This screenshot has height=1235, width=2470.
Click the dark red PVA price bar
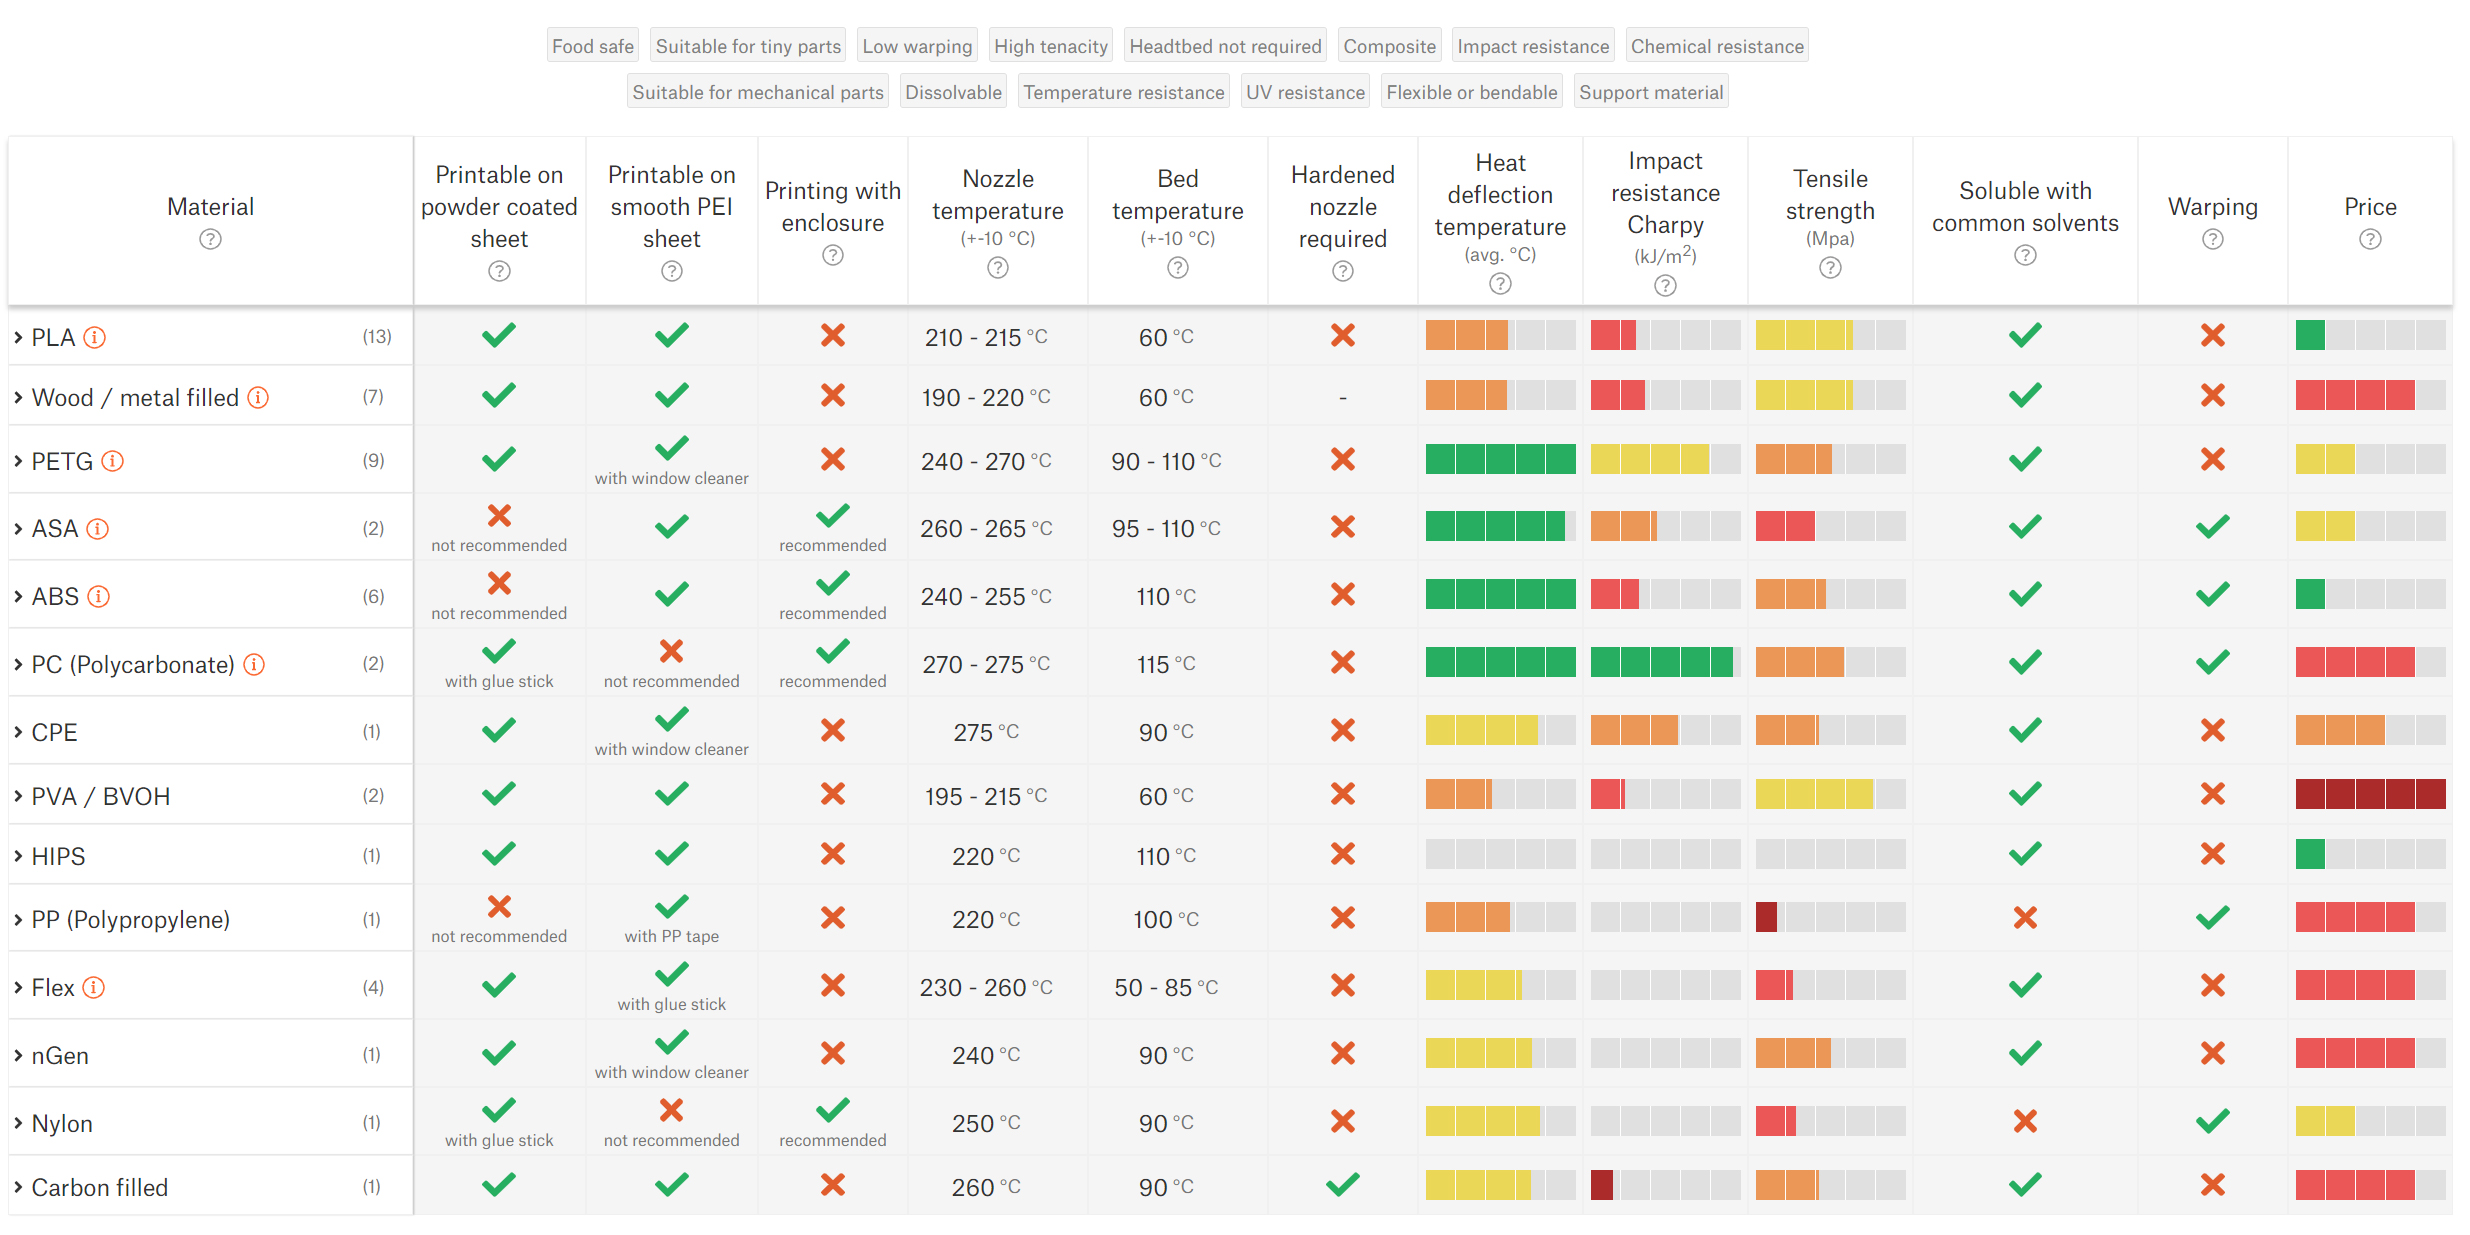(x=2369, y=795)
